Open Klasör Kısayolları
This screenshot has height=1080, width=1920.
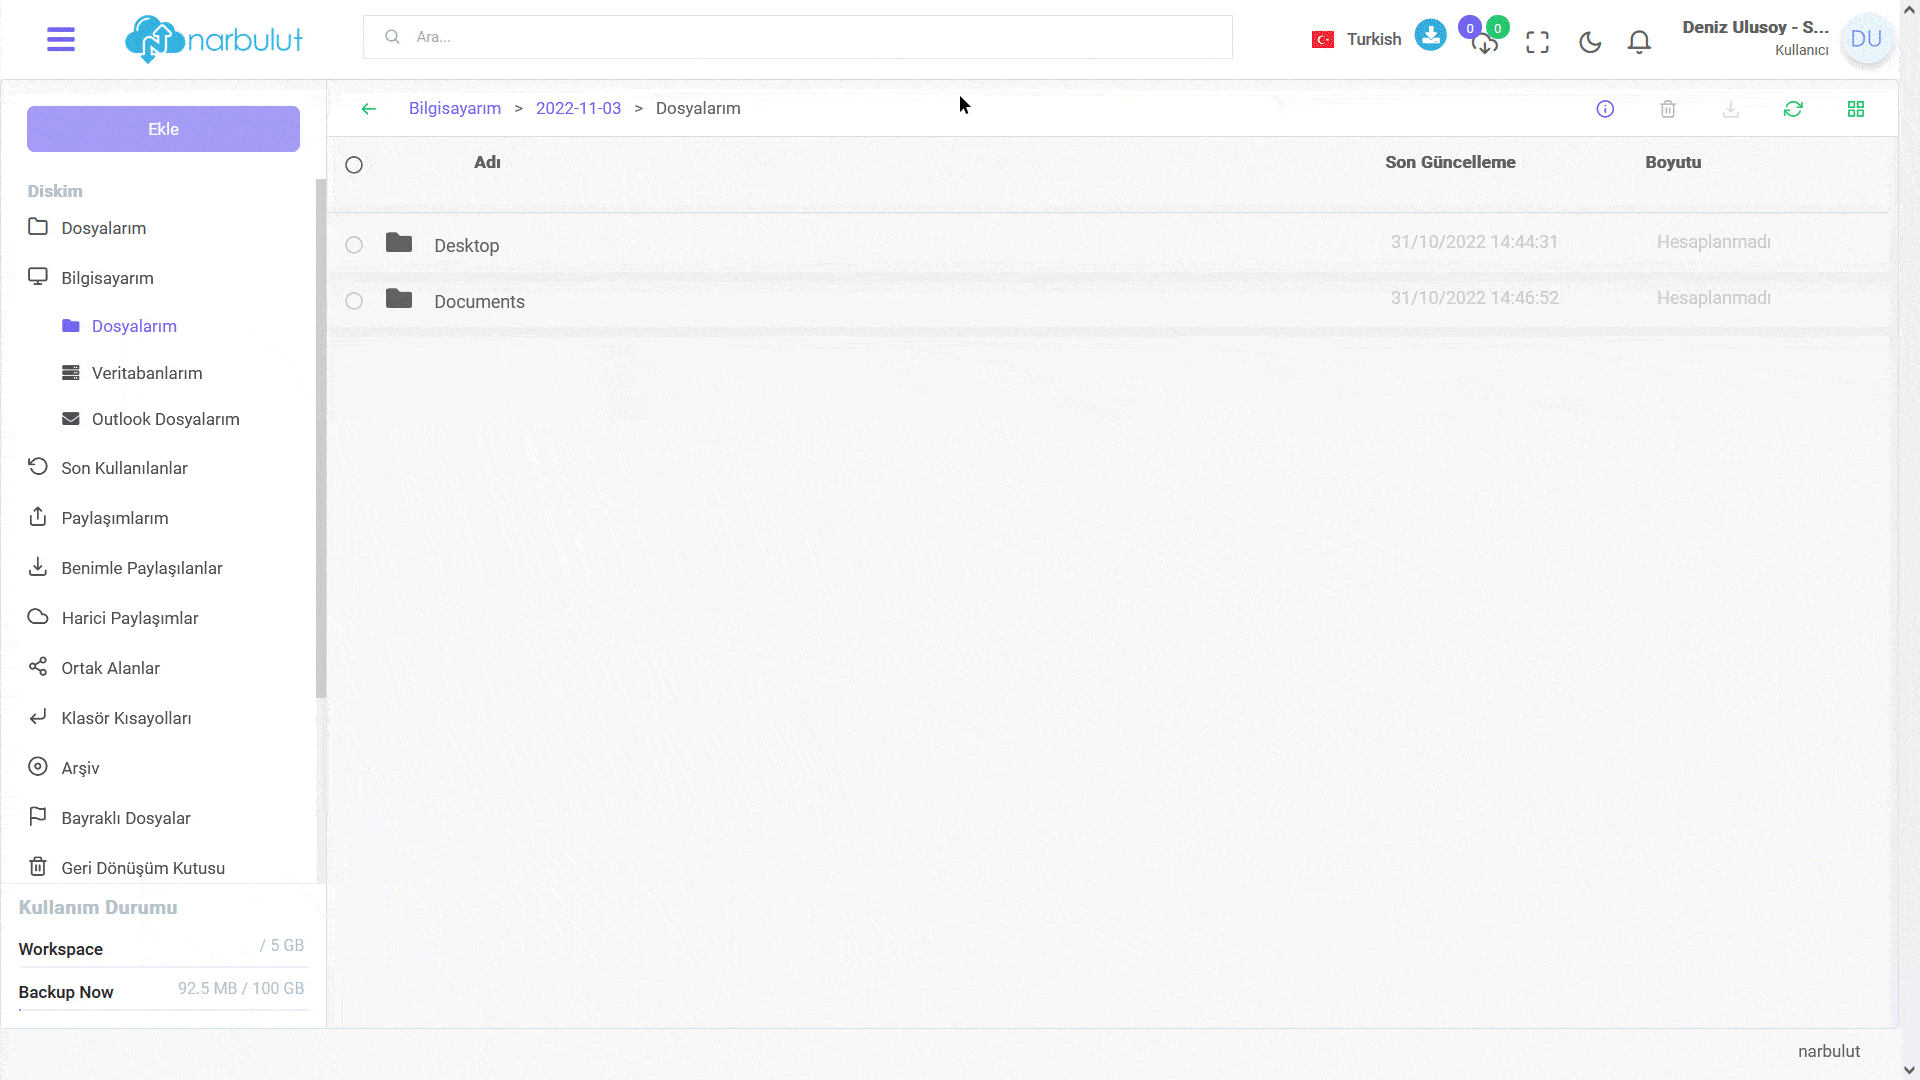click(x=126, y=718)
